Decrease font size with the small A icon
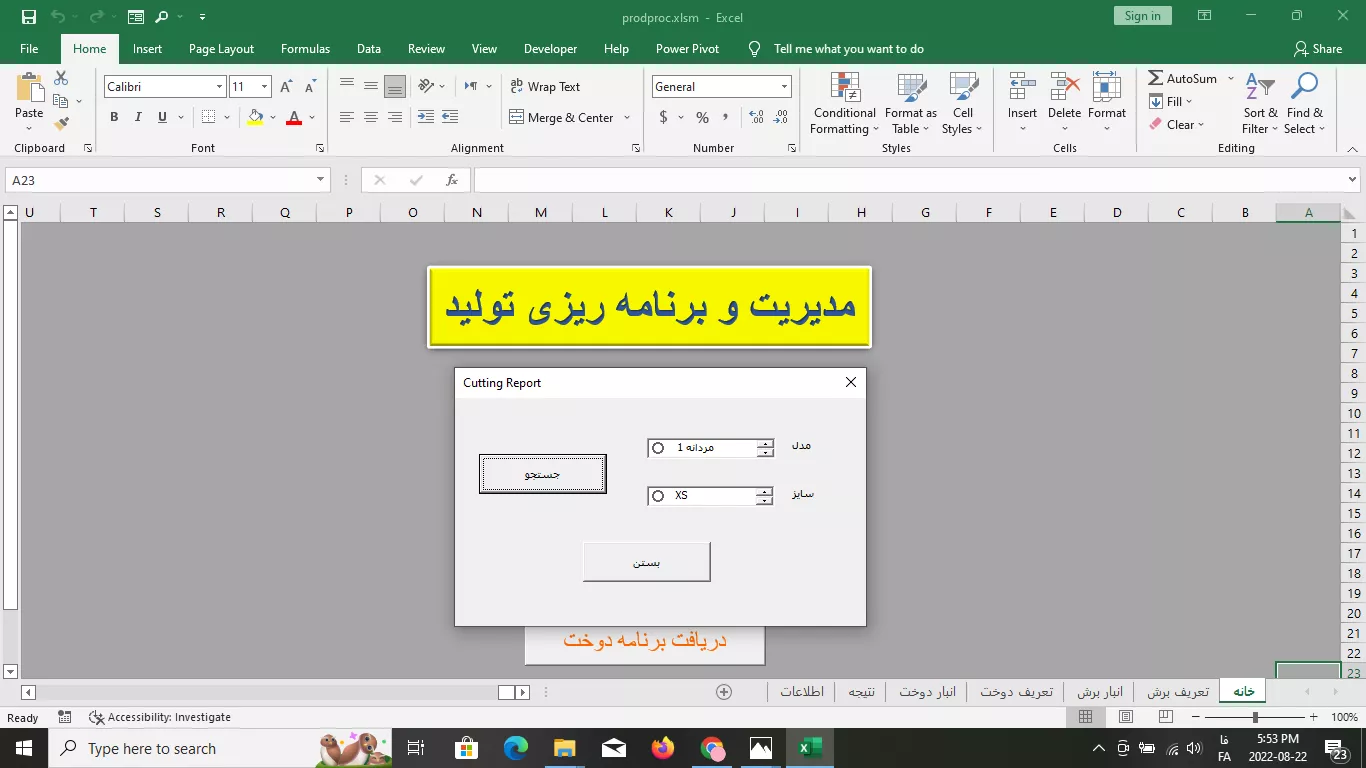 tap(310, 87)
